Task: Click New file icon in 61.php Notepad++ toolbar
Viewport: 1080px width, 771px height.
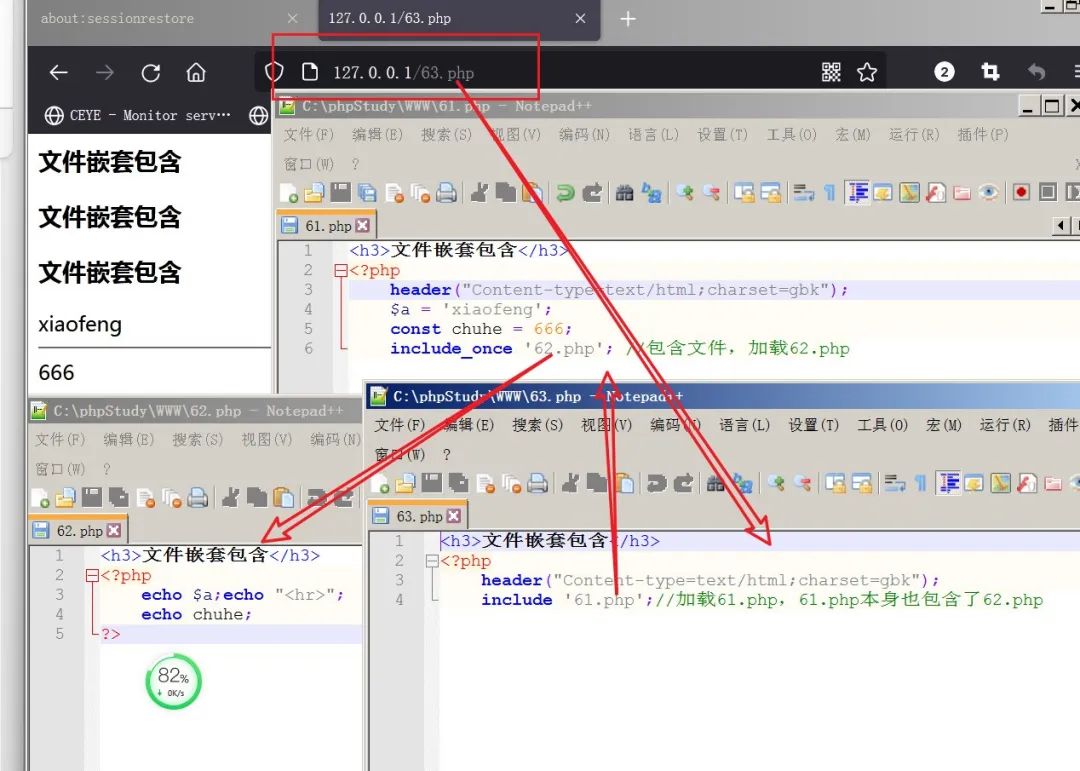Action: coord(289,194)
